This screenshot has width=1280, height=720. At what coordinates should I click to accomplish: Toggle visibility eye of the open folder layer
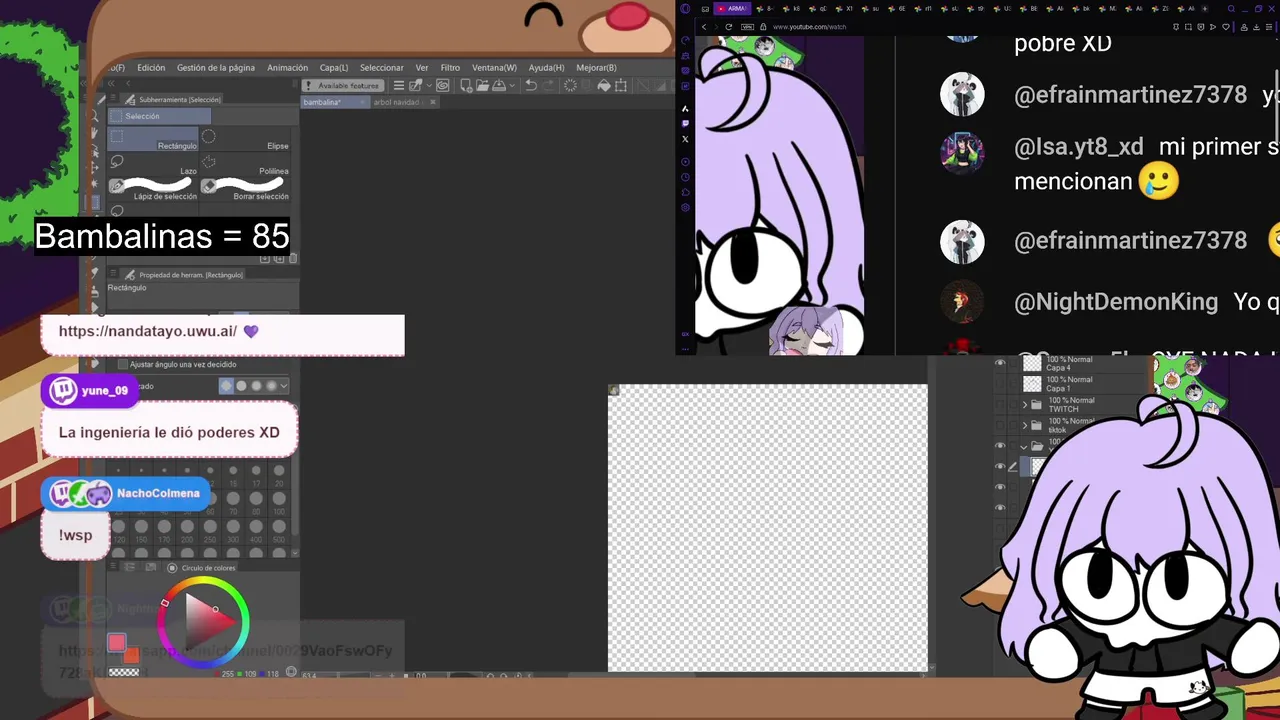click(x=1000, y=445)
